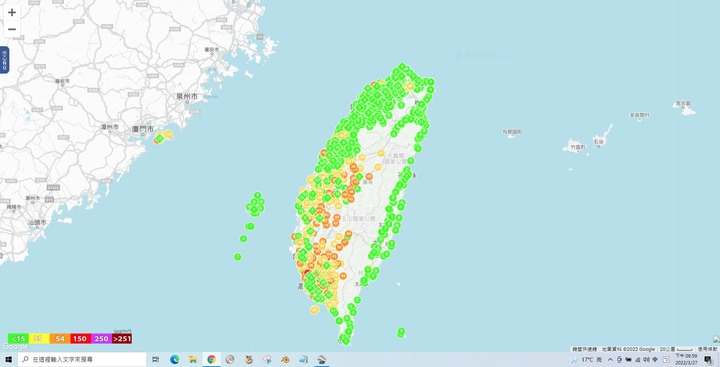Click the 廈門市 city label
The height and width of the screenshot is (367, 720).
click(142, 129)
